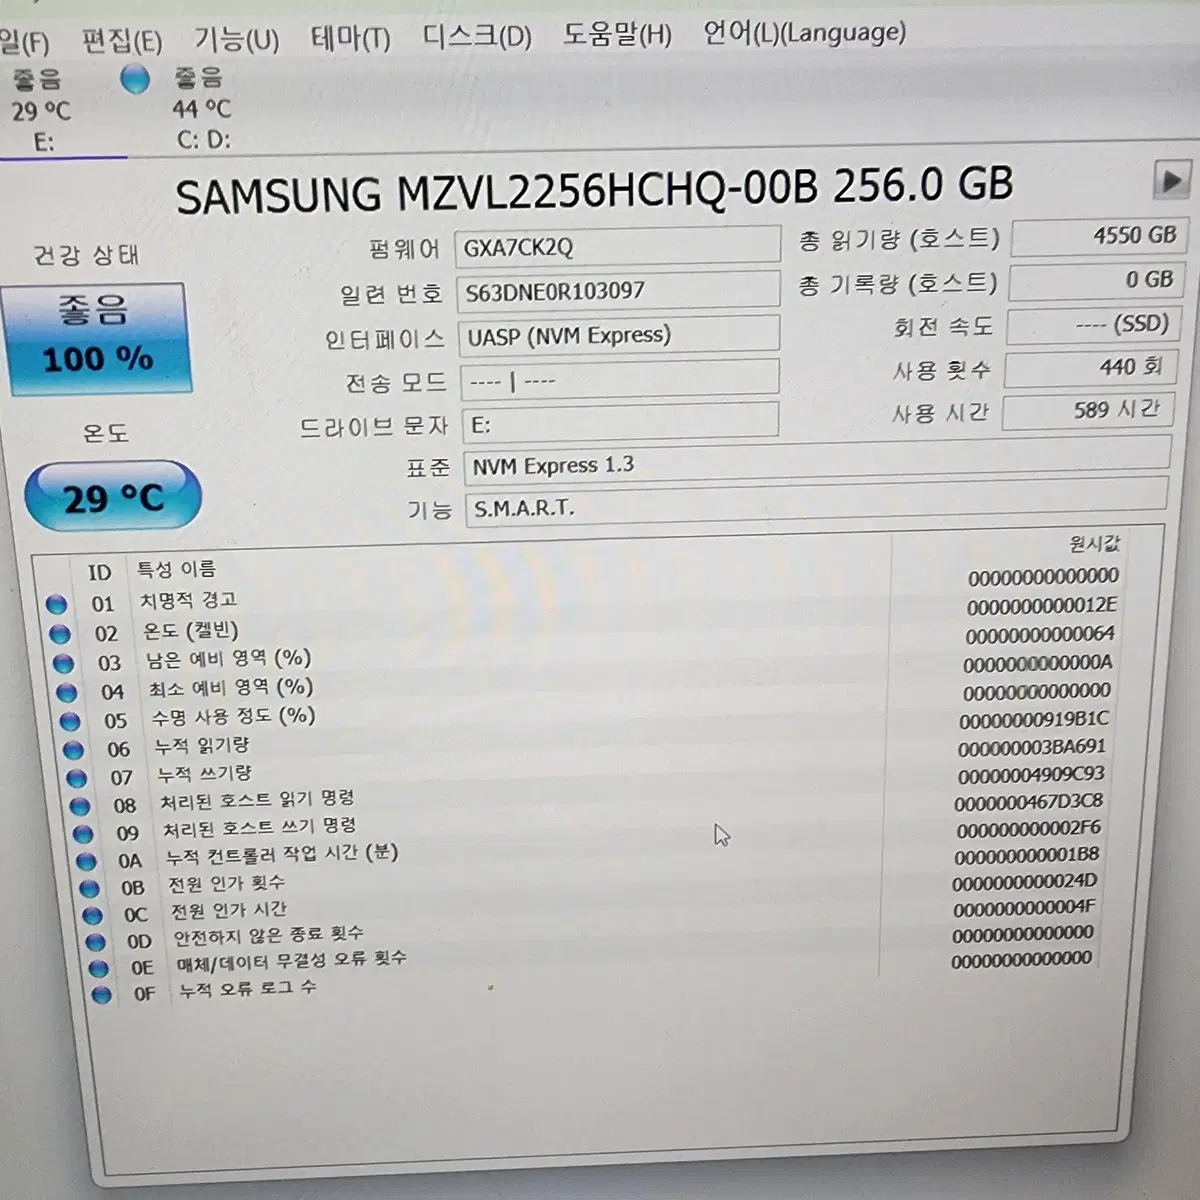
Task: Select the 치명적 경고 attribute name
Action: (x=188, y=600)
